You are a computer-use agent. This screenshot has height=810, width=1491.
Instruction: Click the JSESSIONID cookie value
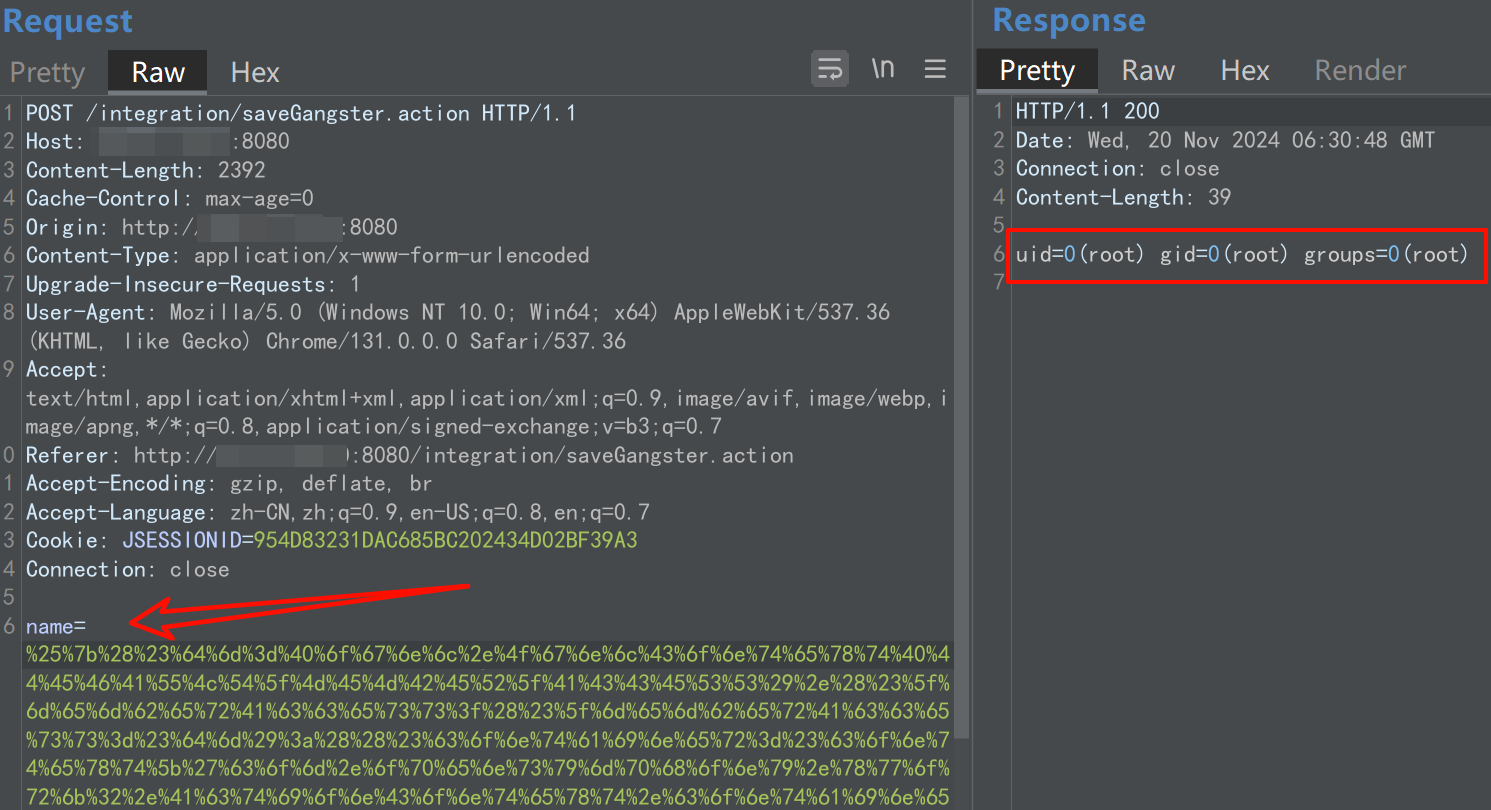tap(446, 541)
